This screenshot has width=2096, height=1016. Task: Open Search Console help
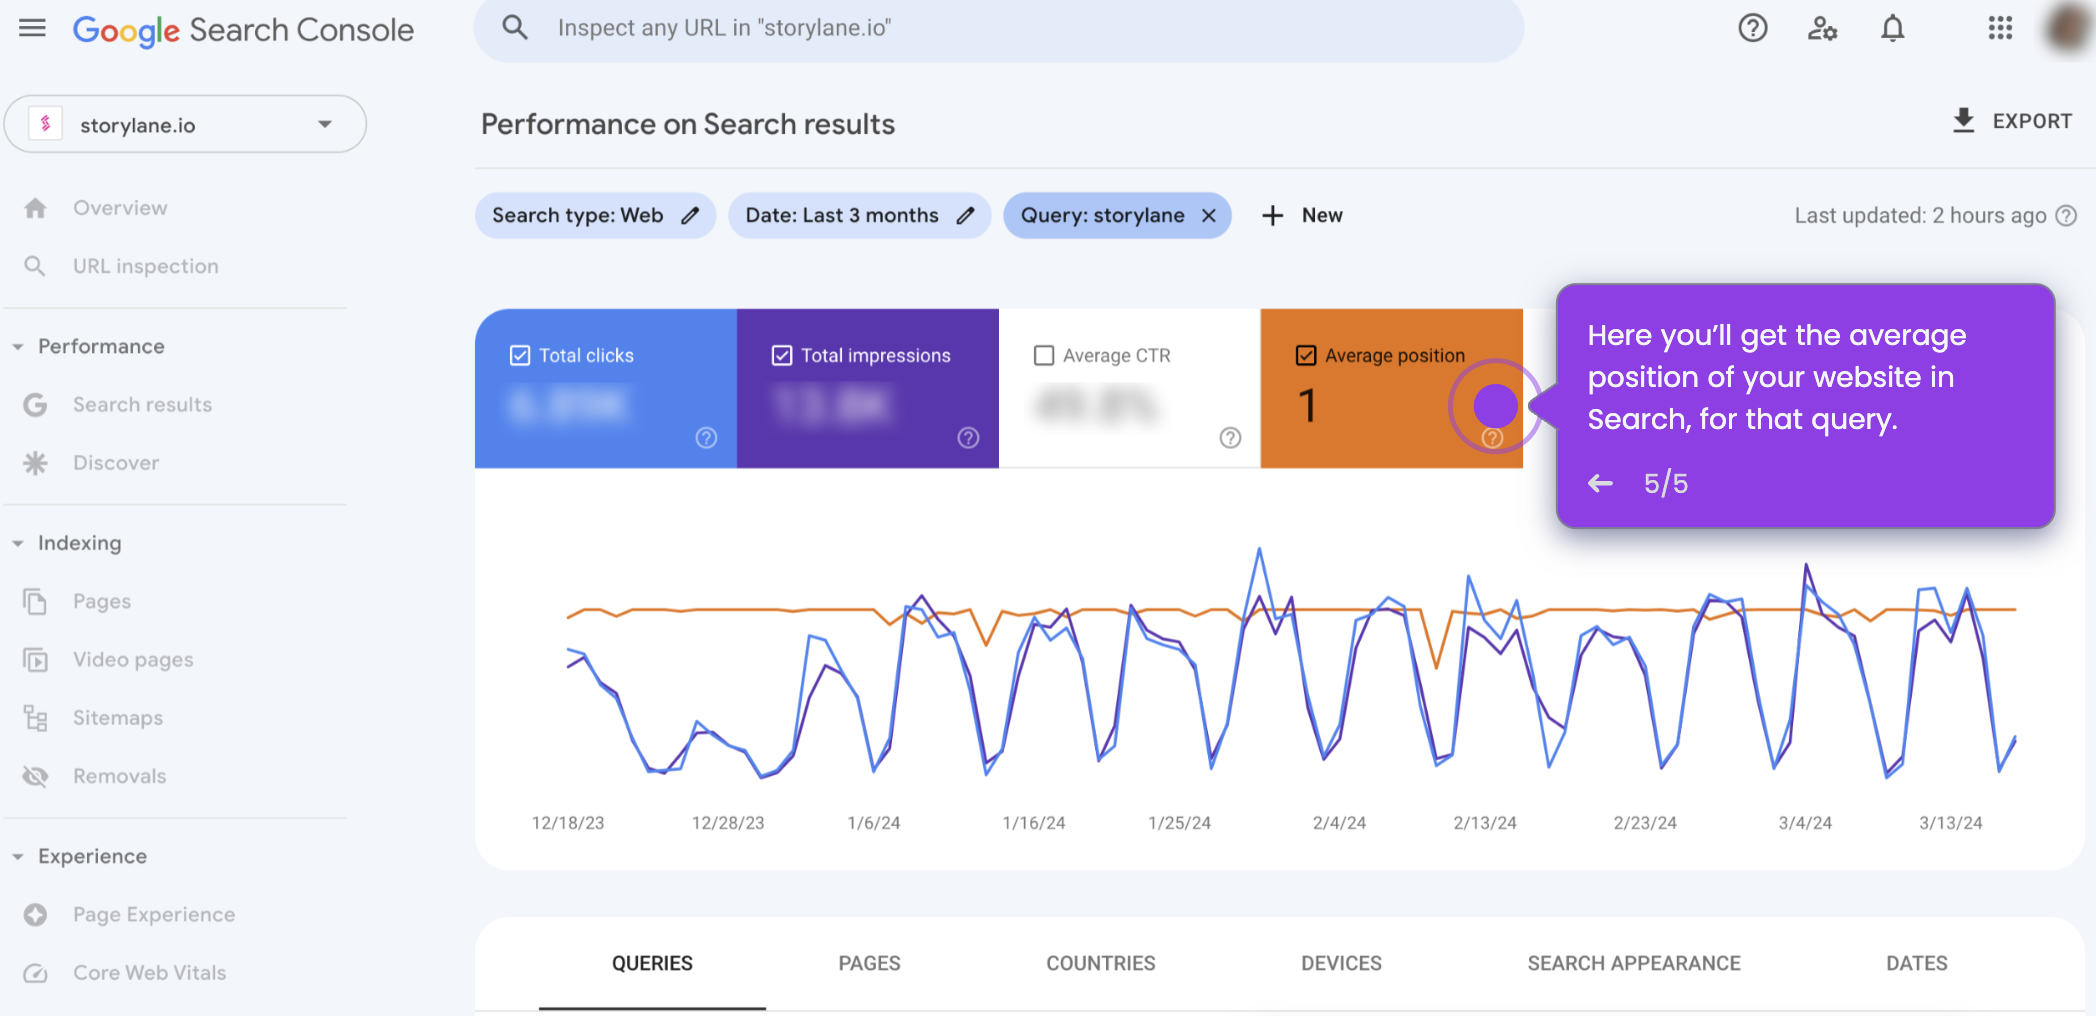(x=1752, y=28)
